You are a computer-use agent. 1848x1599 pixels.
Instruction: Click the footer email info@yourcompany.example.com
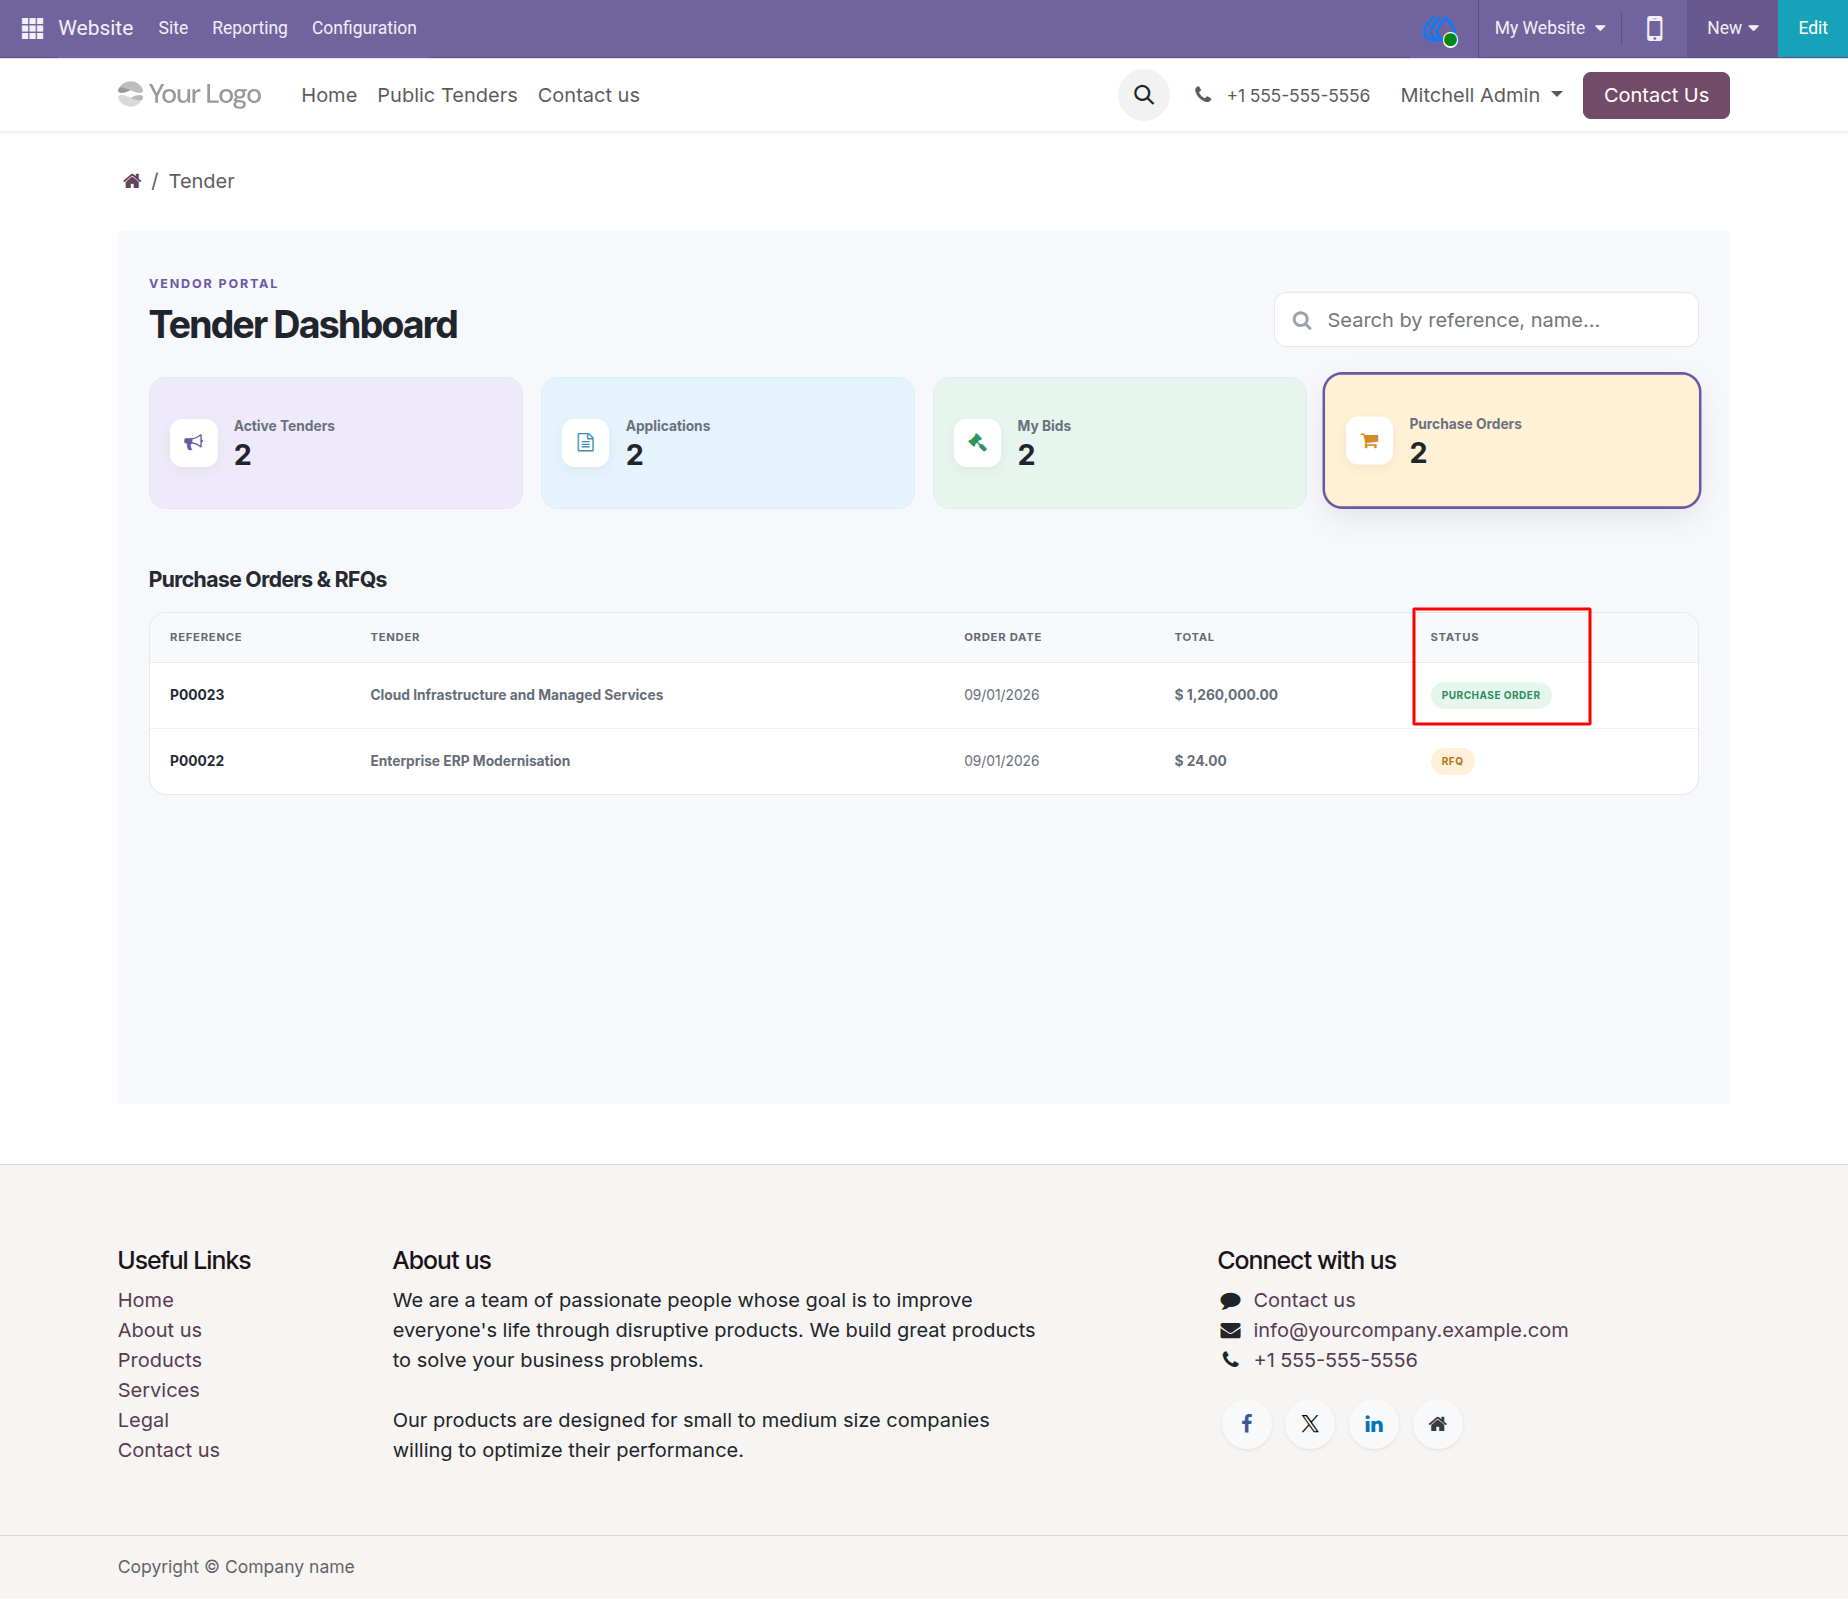click(x=1410, y=1330)
